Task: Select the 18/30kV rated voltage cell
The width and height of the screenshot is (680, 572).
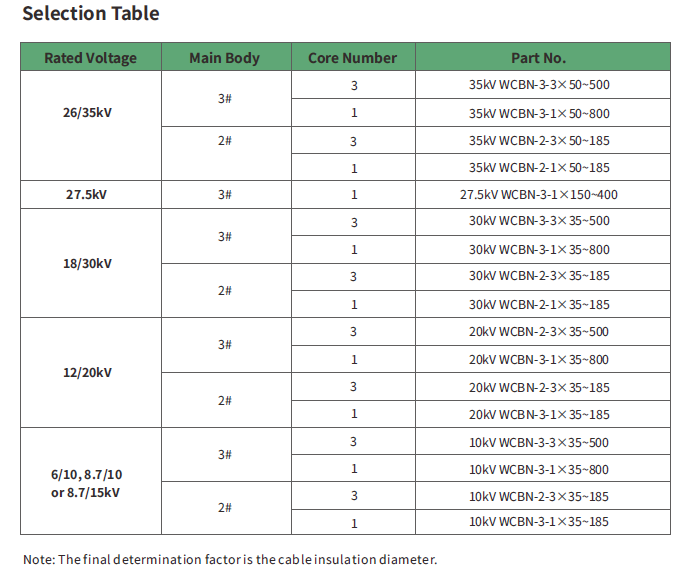Action: 88,263
